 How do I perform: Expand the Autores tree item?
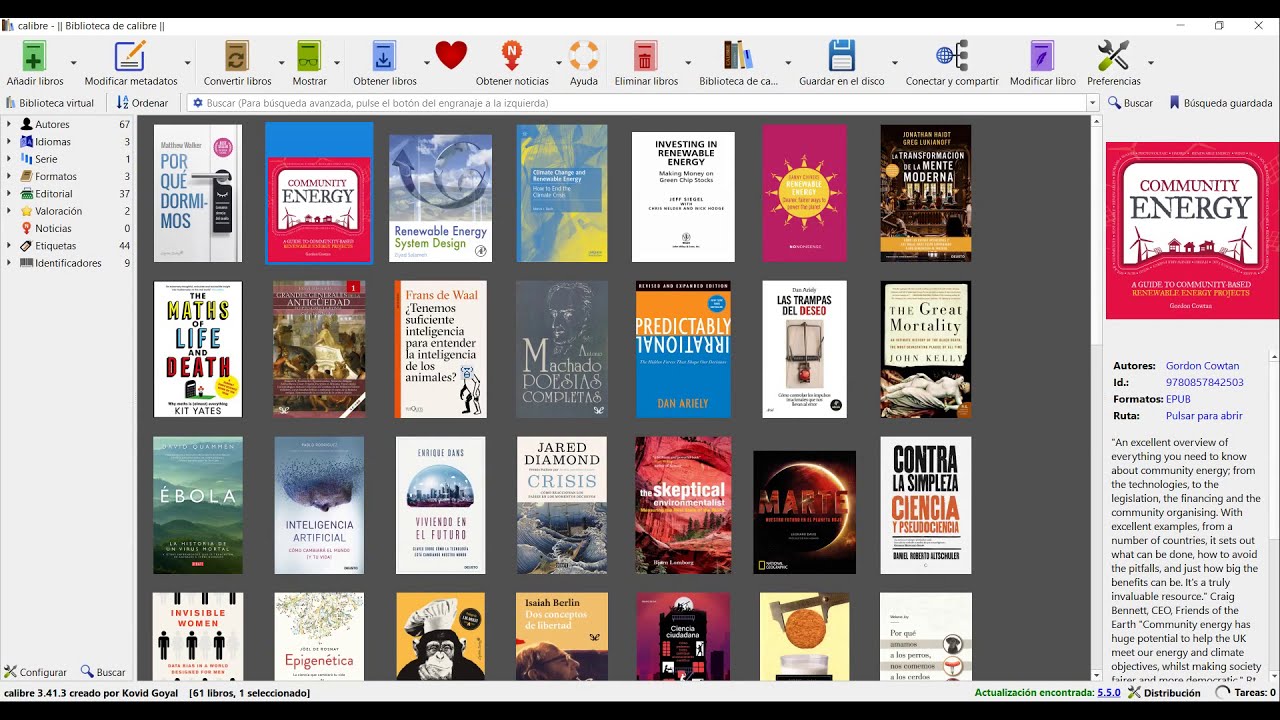tap(9, 124)
